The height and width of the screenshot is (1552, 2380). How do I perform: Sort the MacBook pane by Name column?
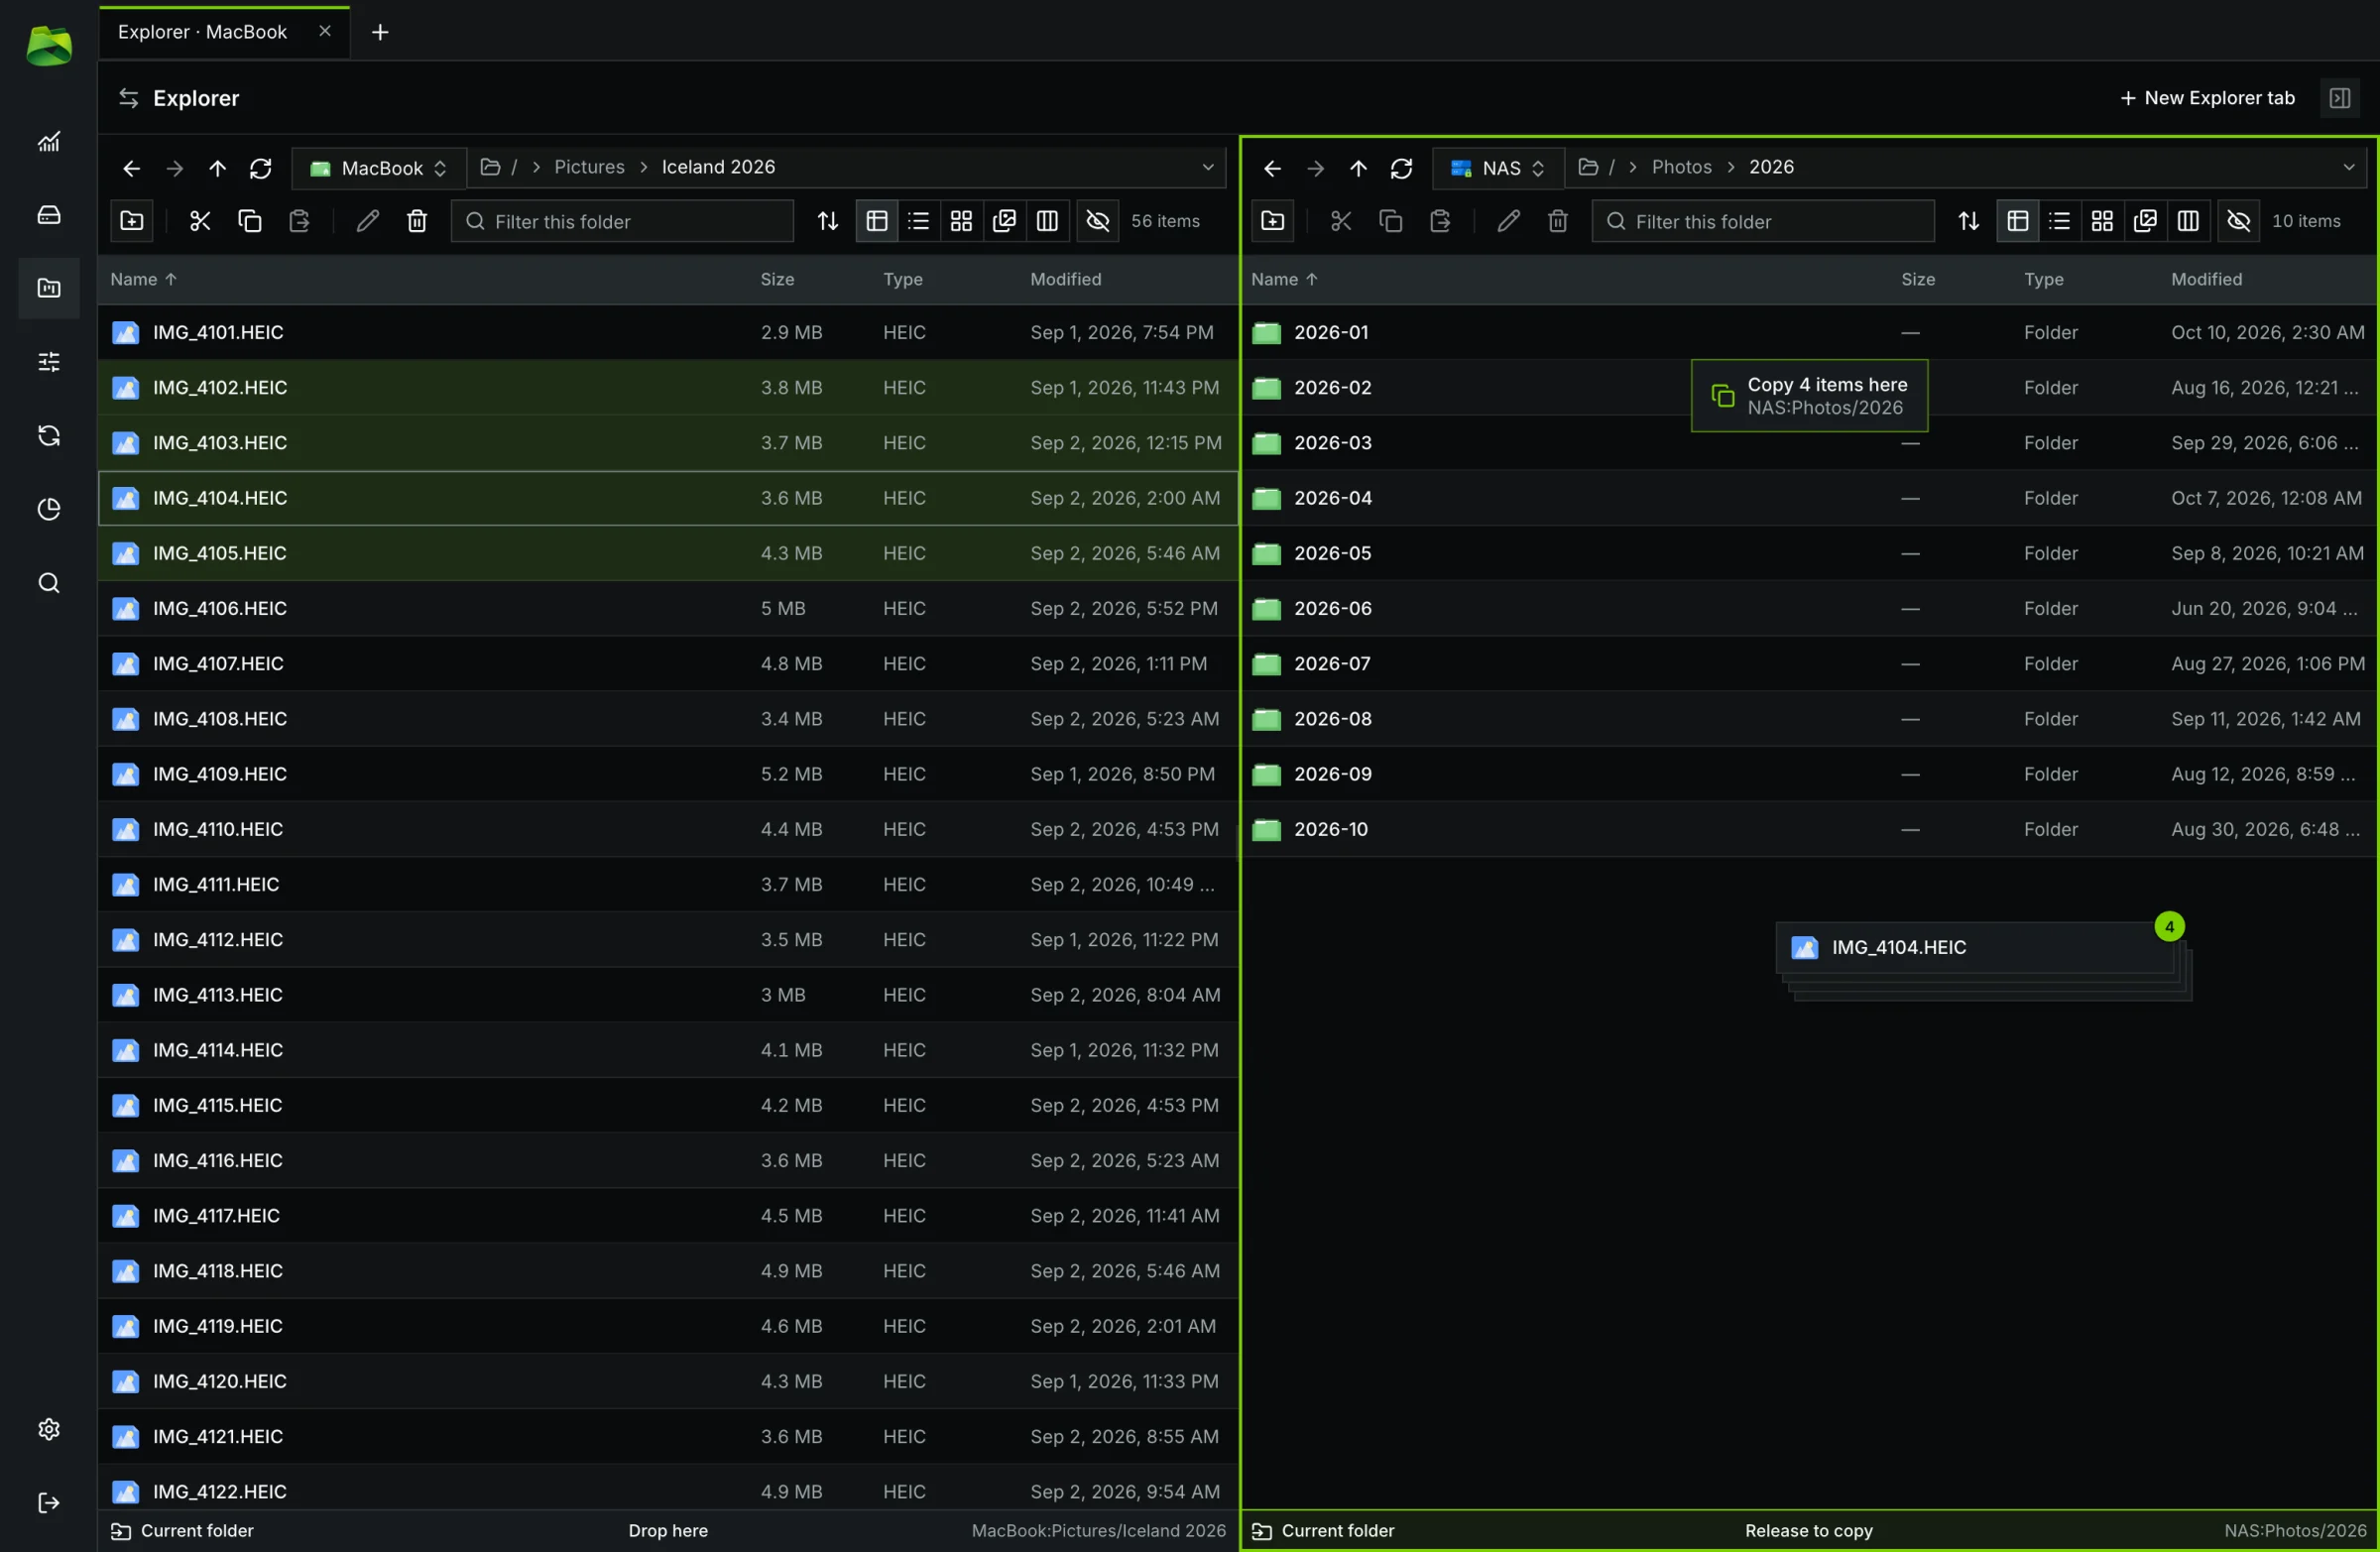tap(144, 279)
